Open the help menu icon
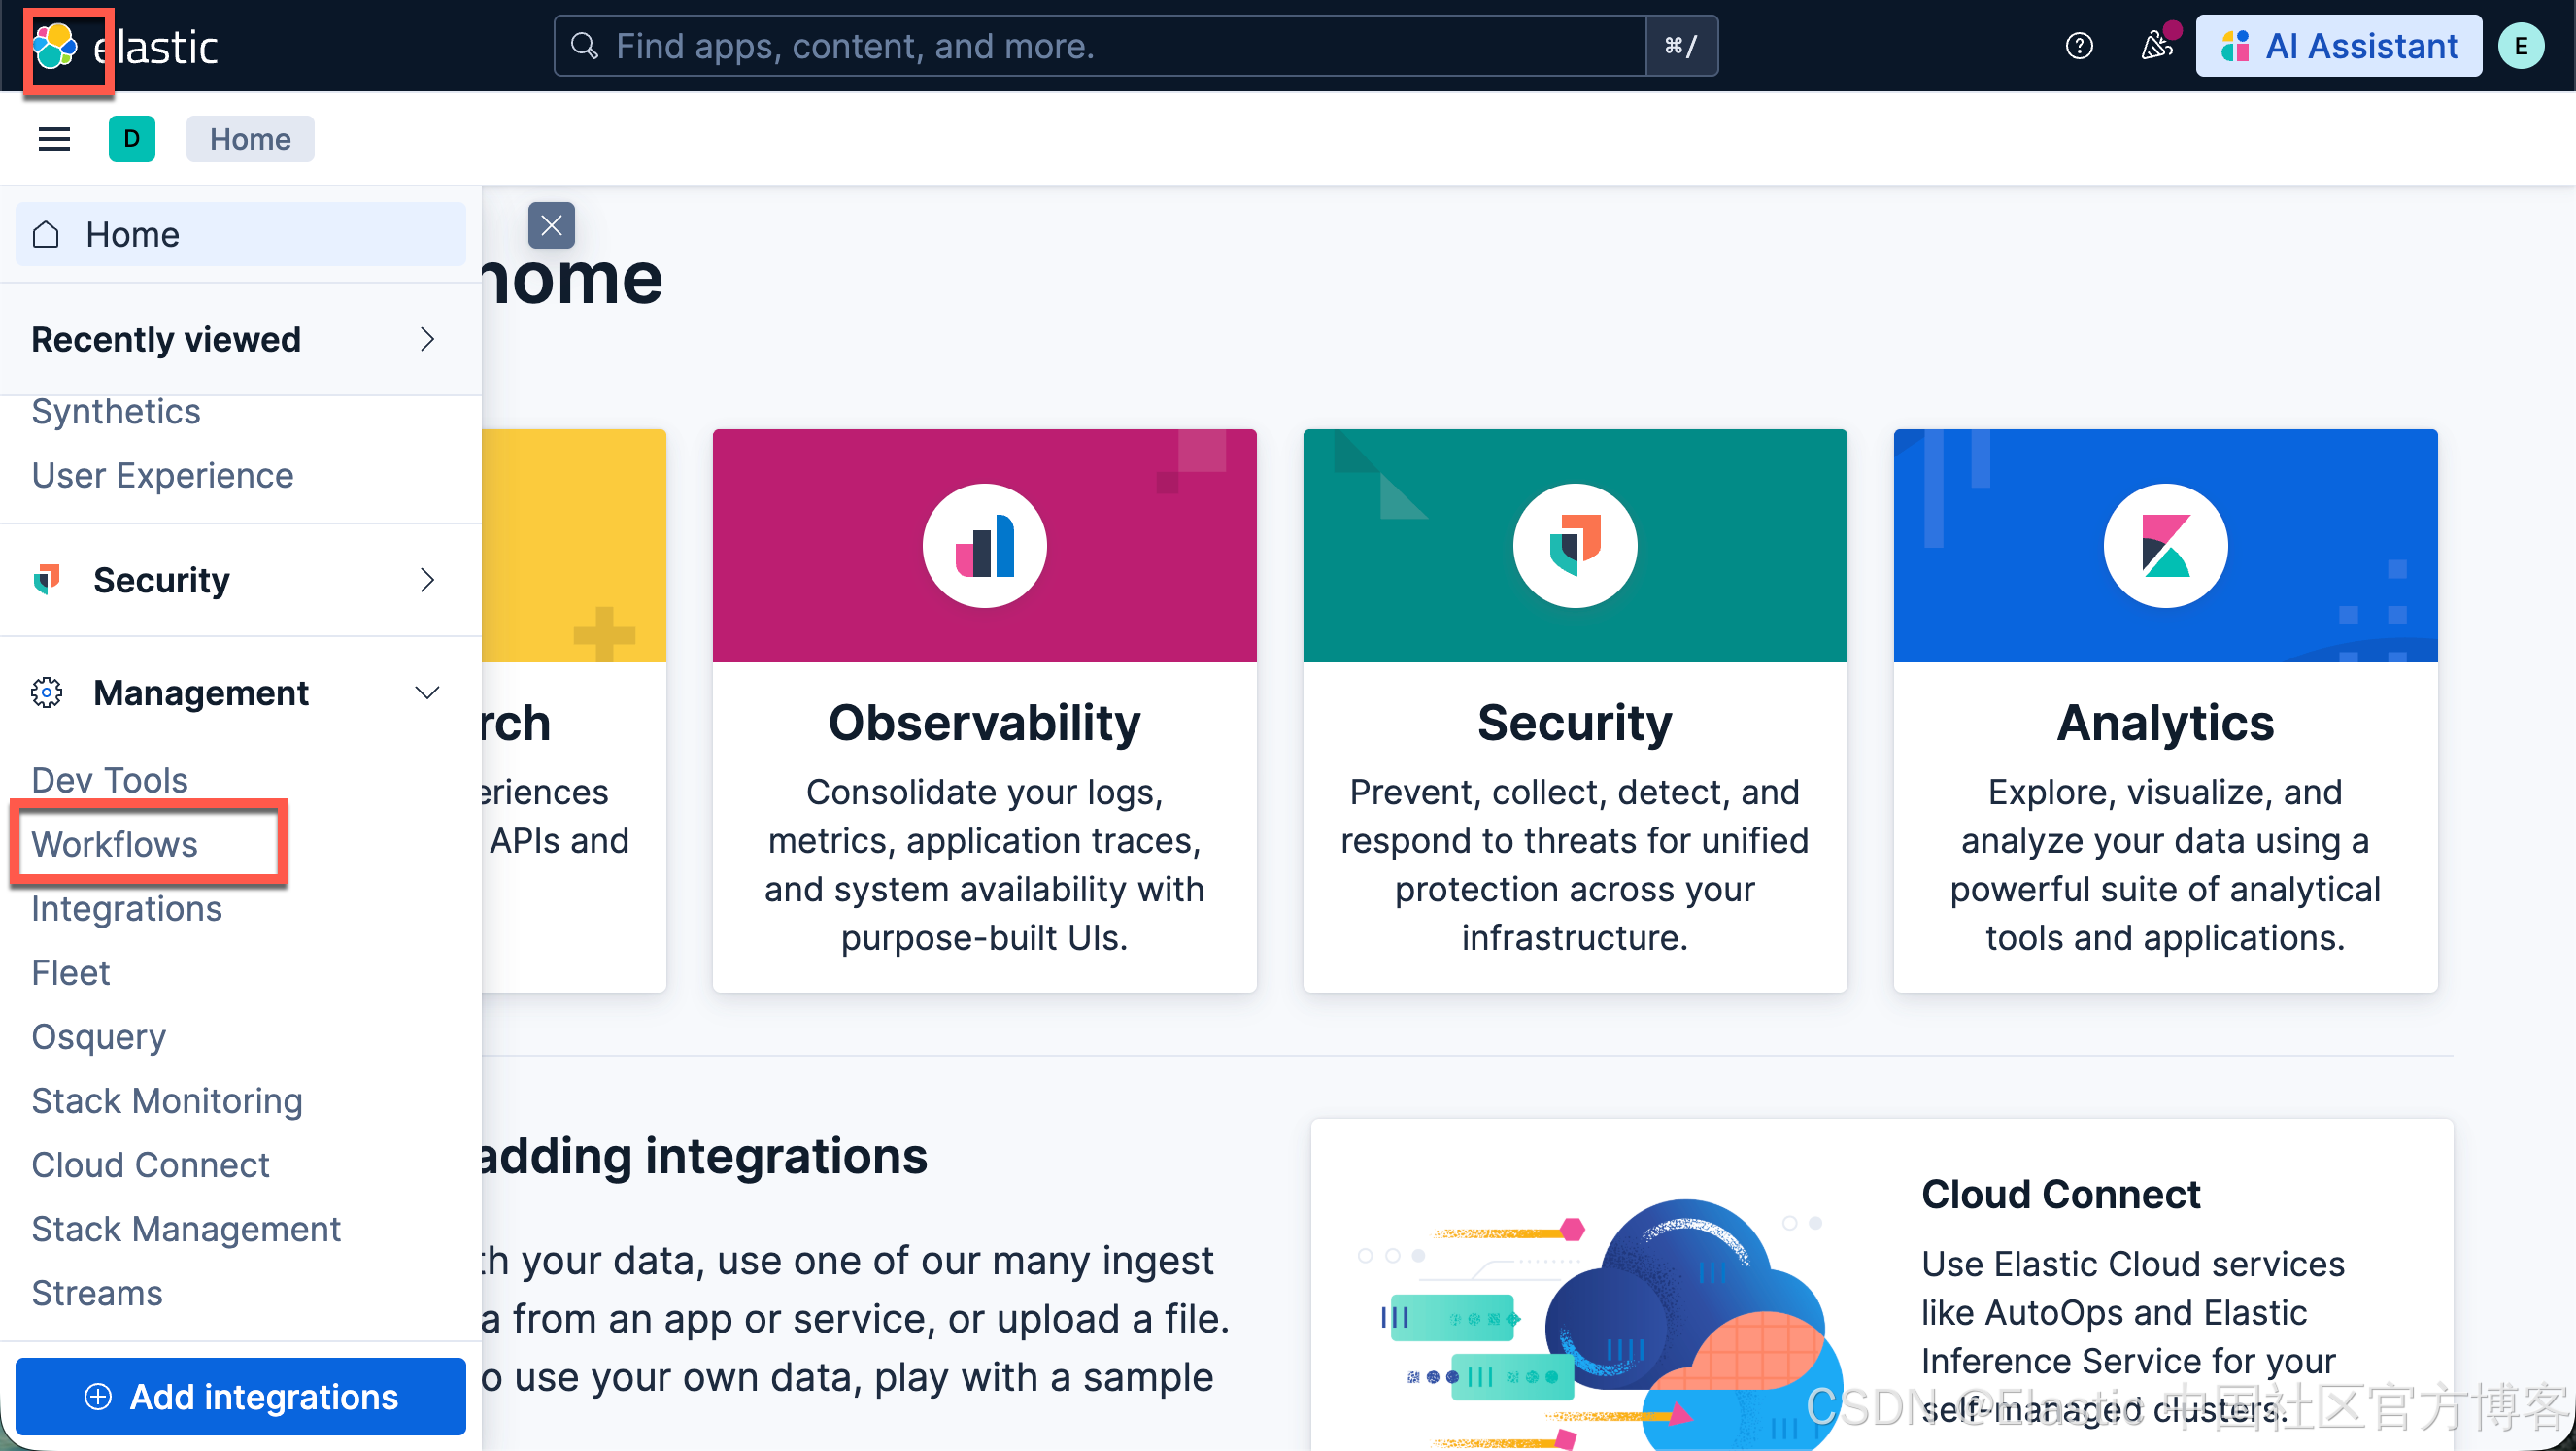 click(x=2079, y=46)
